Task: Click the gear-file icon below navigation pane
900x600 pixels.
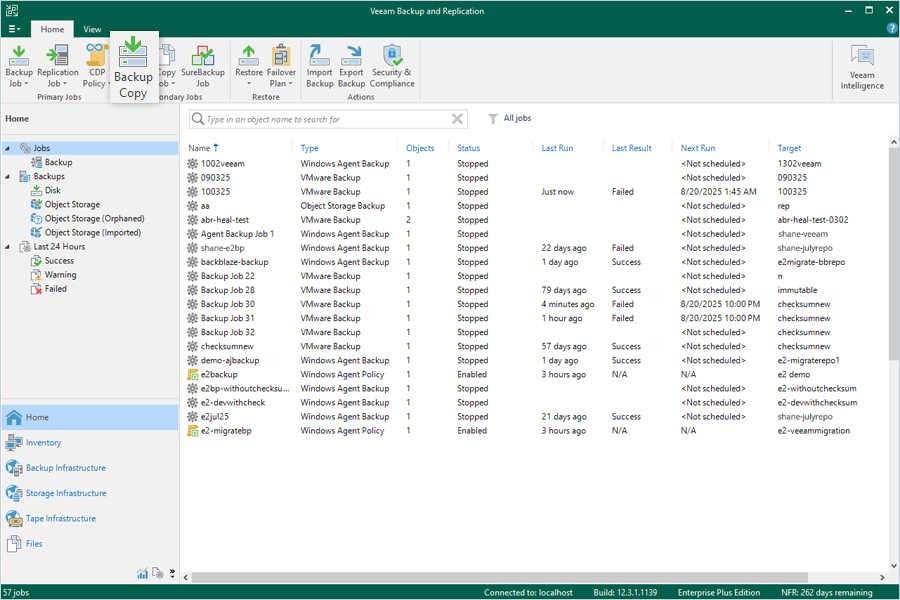Action: pos(158,573)
